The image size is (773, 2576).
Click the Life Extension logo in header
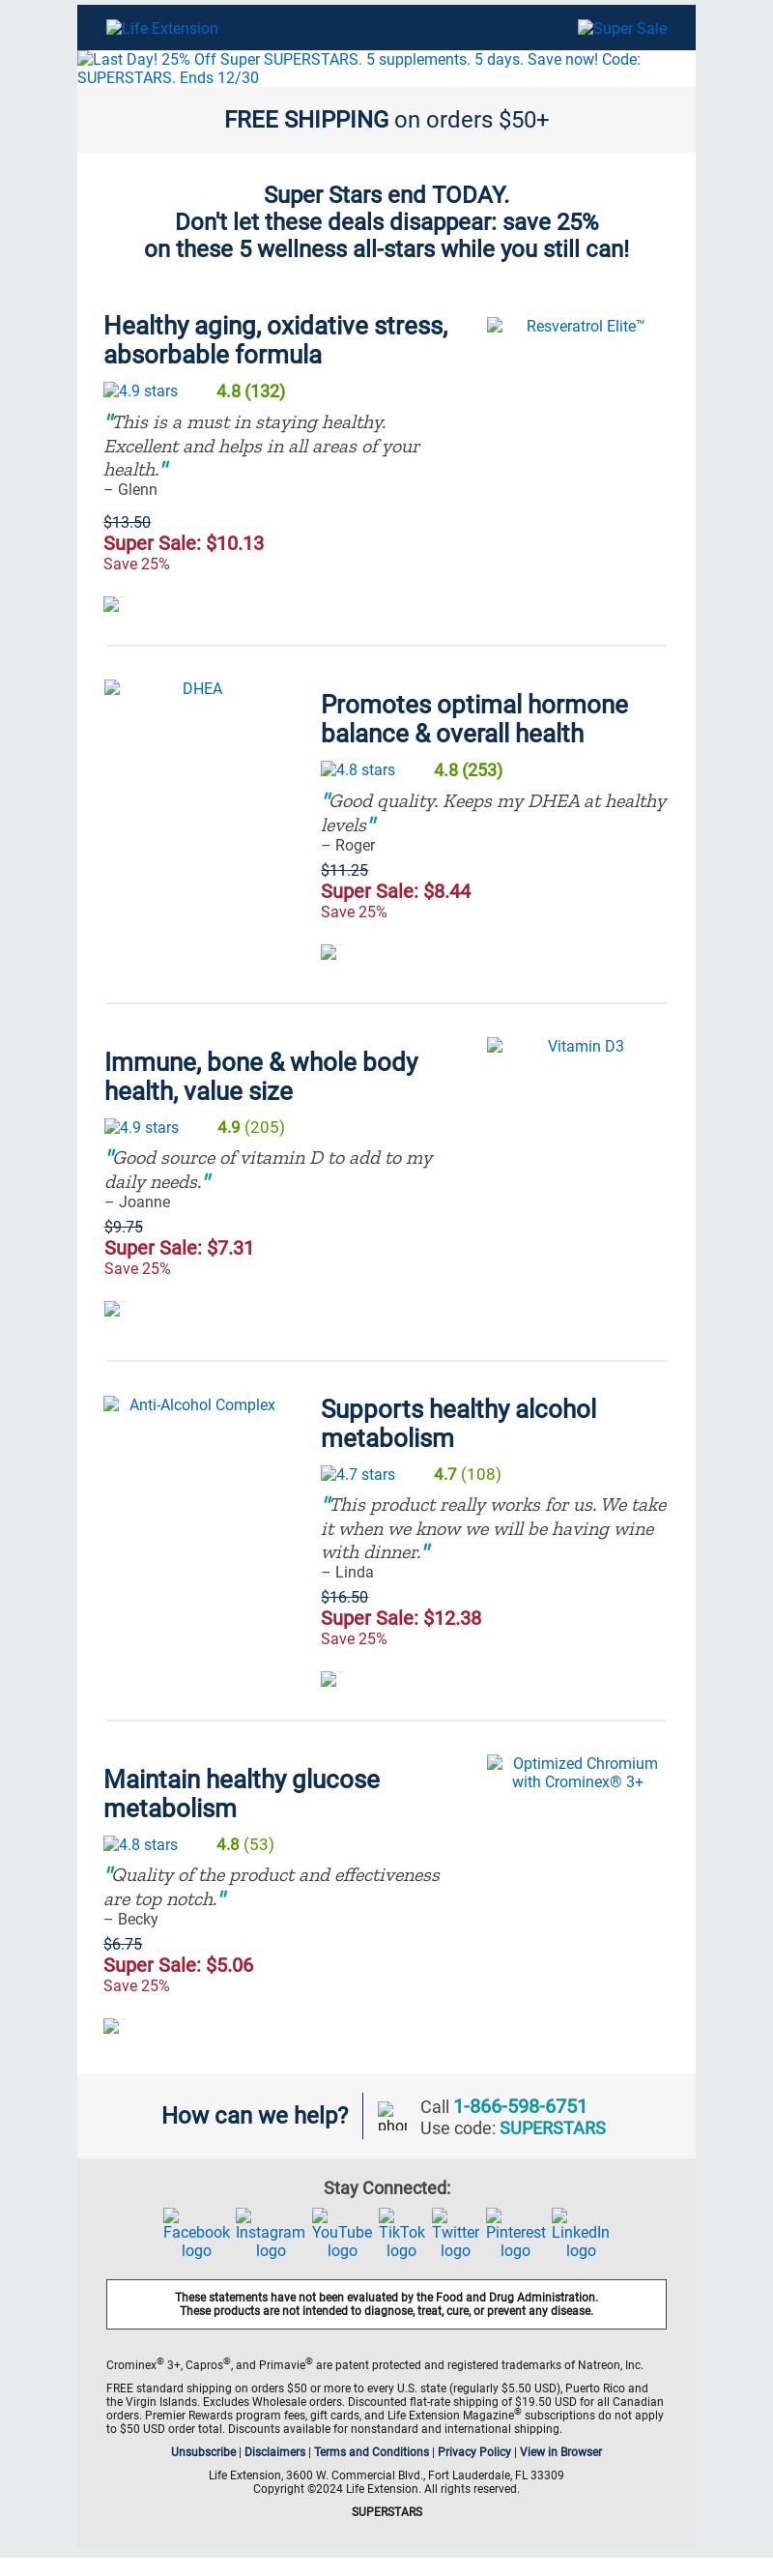point(162,28)
